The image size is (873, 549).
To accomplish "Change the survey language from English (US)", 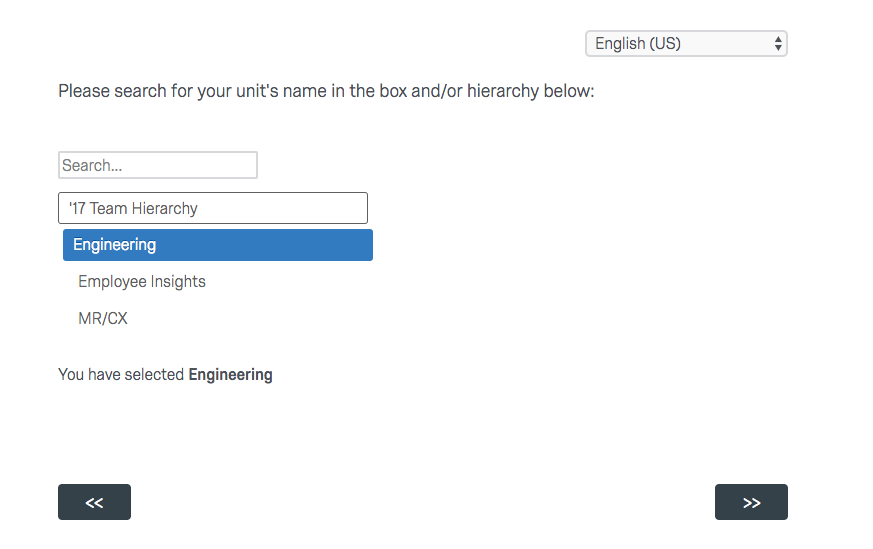I will click(x=685, y=44).
